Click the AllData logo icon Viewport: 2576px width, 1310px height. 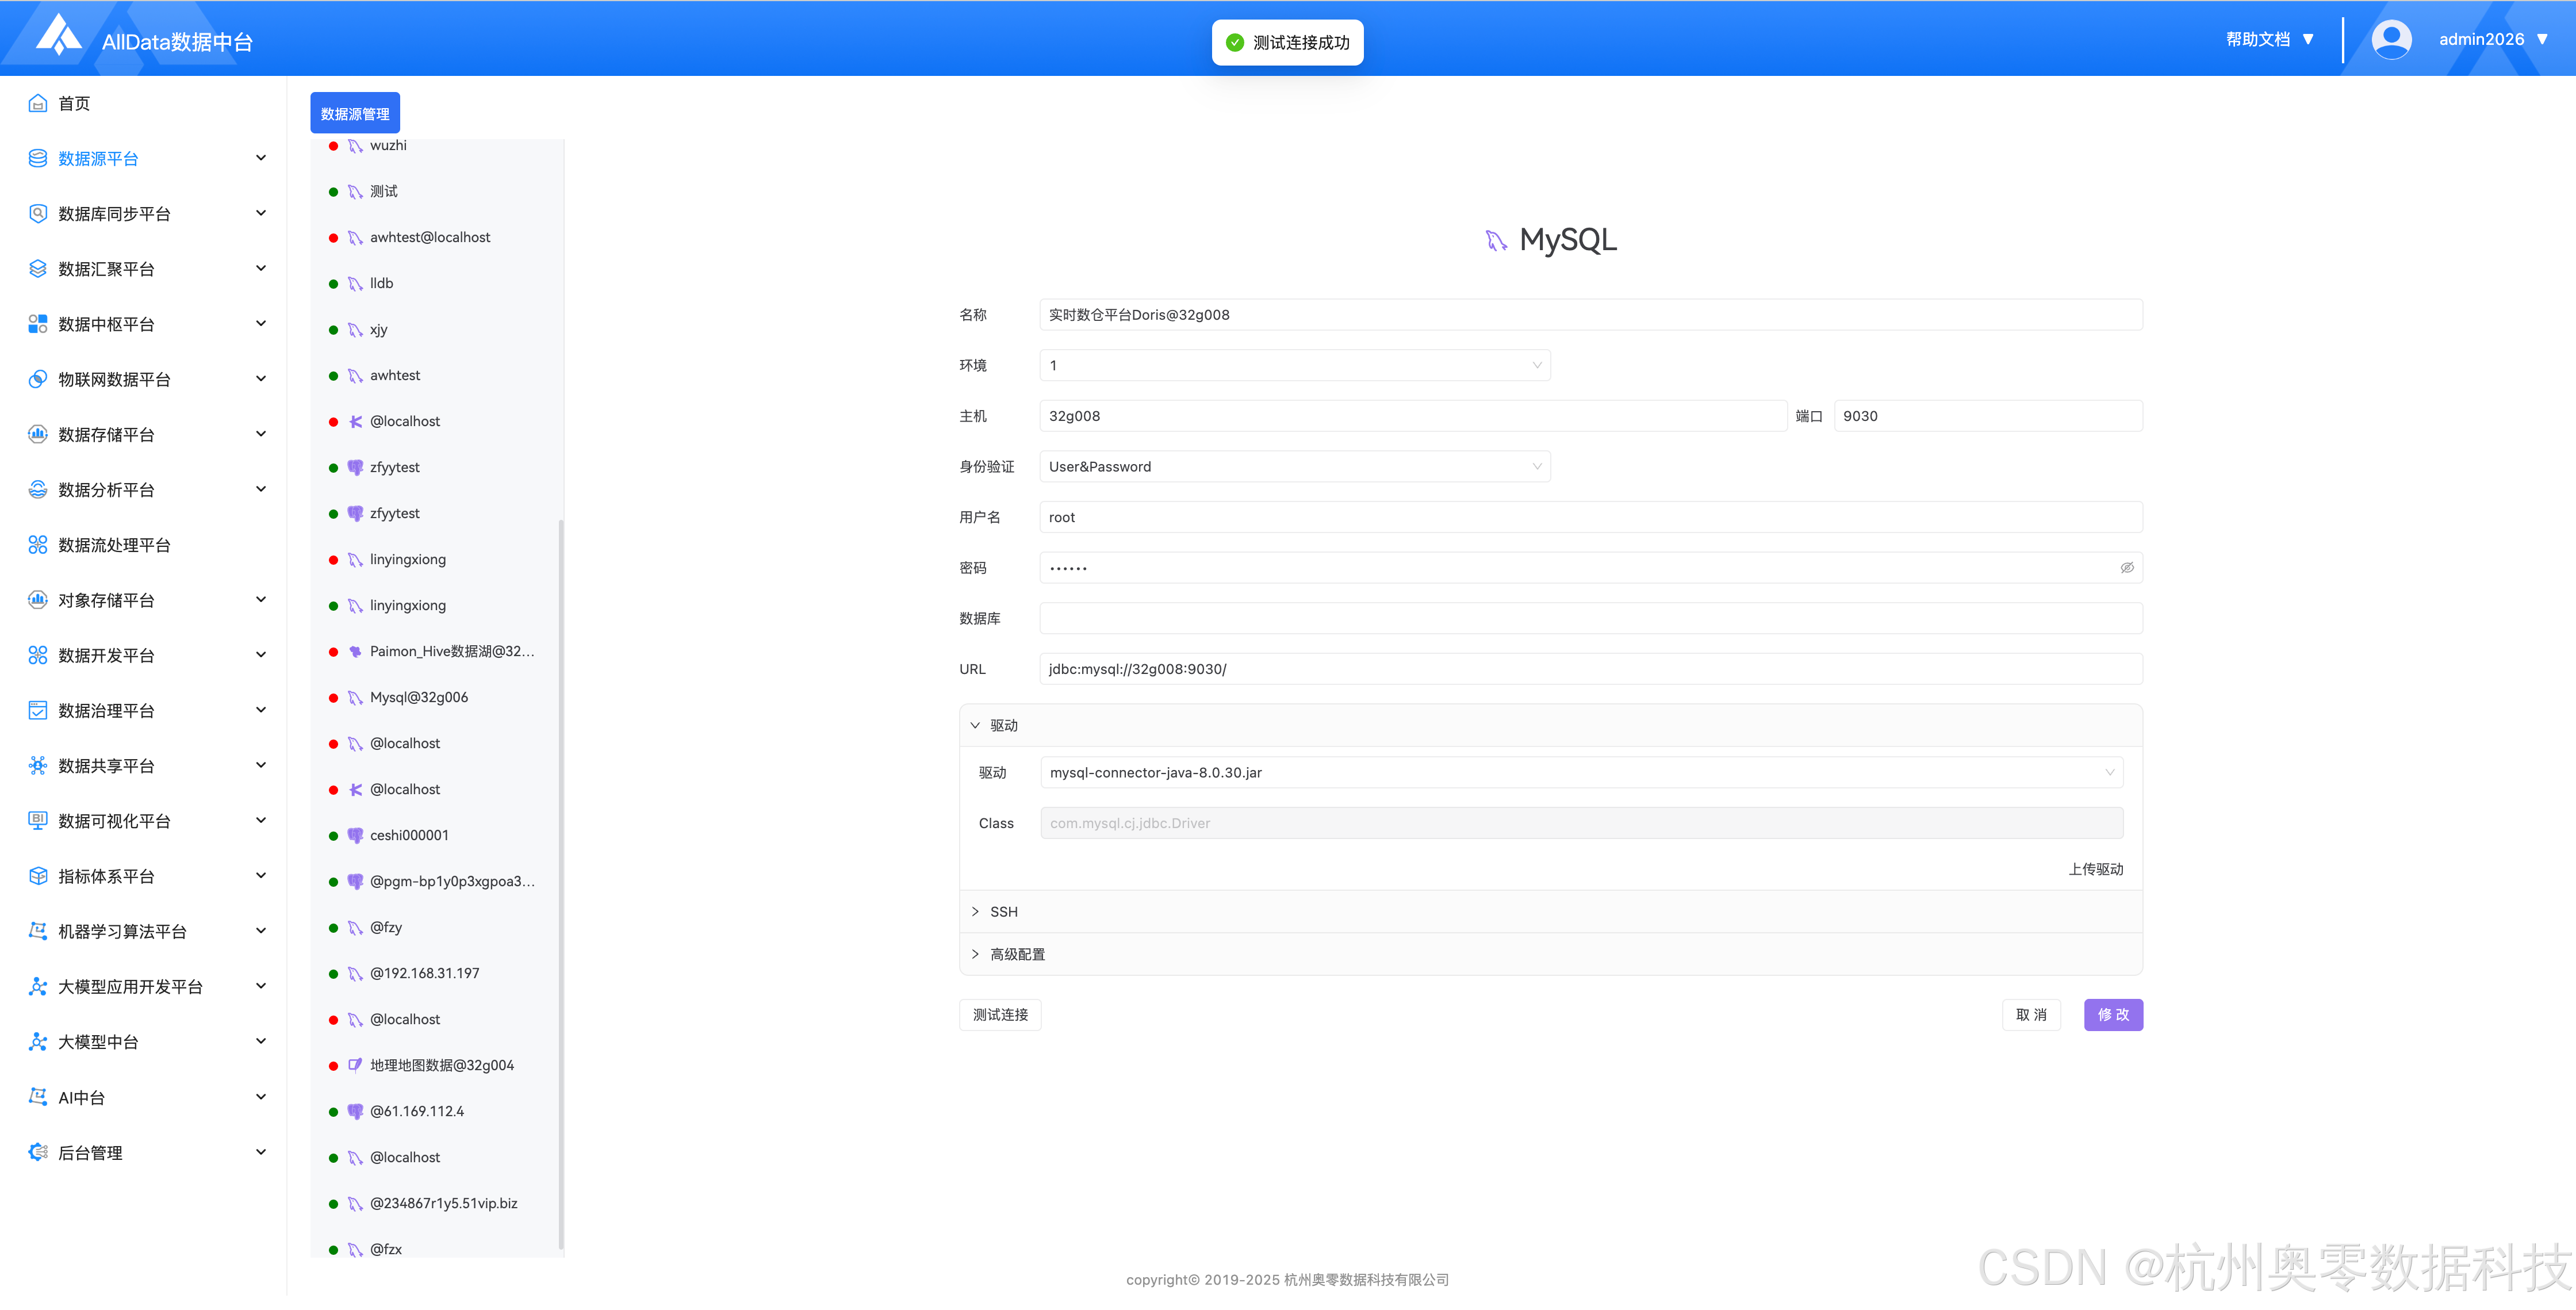[58, 36]
